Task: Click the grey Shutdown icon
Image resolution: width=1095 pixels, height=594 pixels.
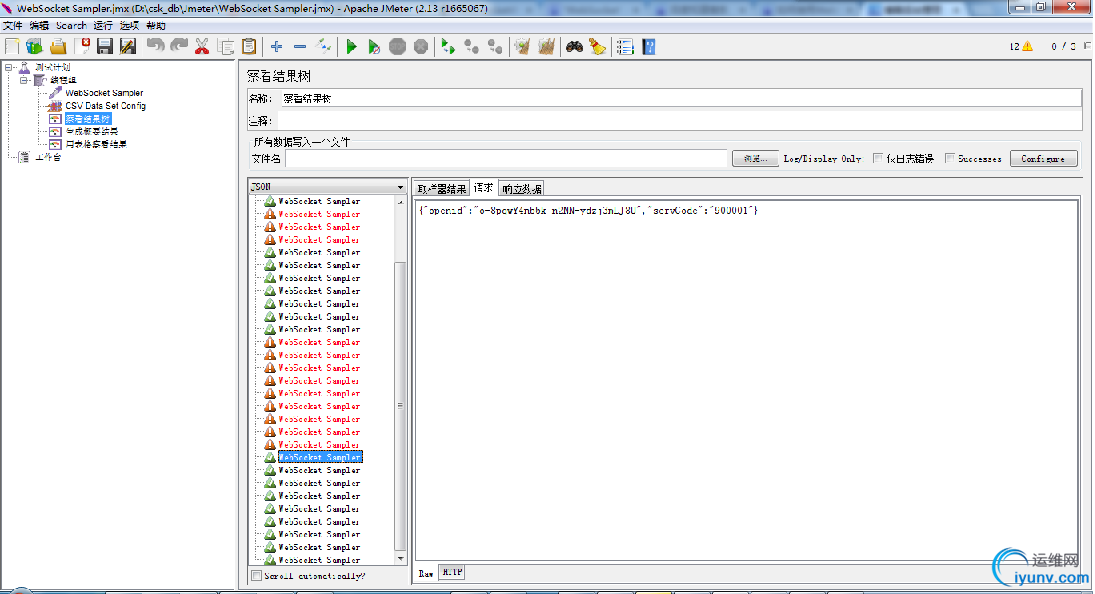Action: 421,47
